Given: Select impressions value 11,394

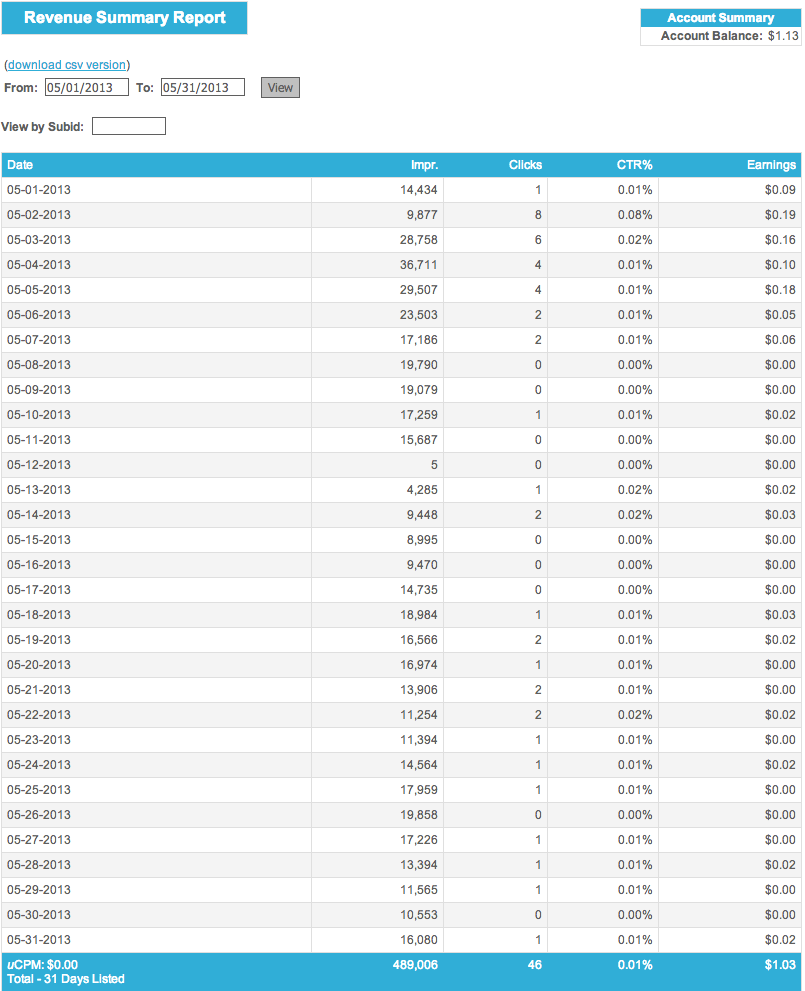Looking at the screenshot, I should point(418,739).
